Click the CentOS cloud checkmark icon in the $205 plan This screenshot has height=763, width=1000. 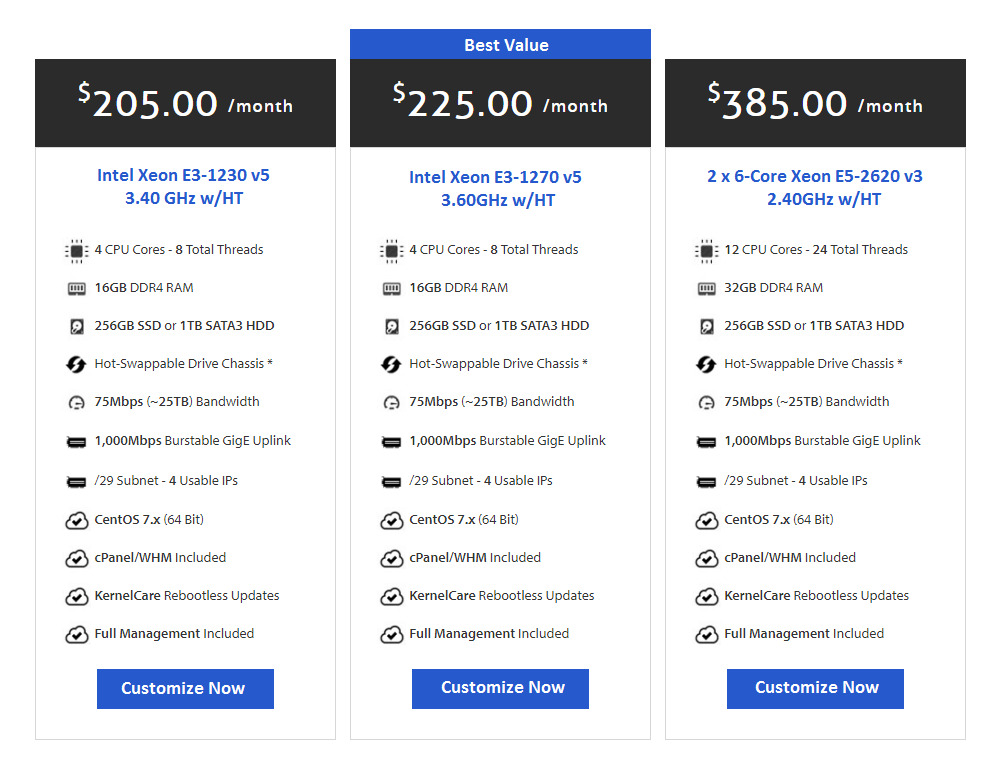point(77,520)
